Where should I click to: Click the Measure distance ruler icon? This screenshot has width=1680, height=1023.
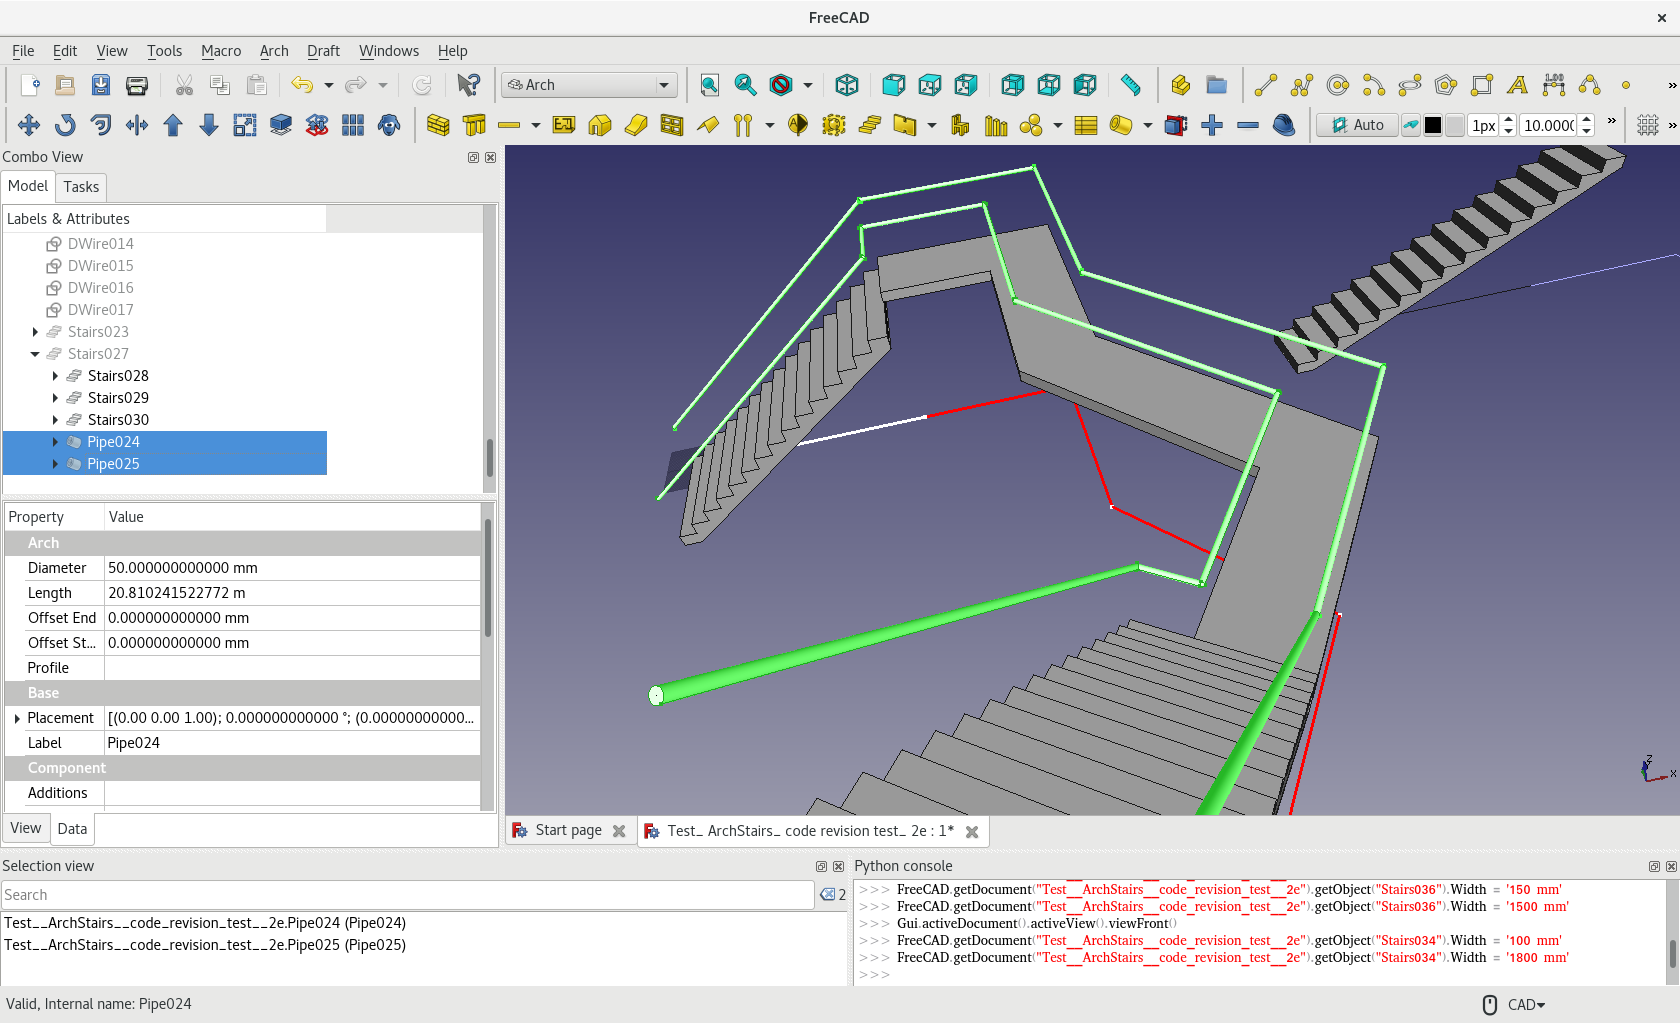1130,85
